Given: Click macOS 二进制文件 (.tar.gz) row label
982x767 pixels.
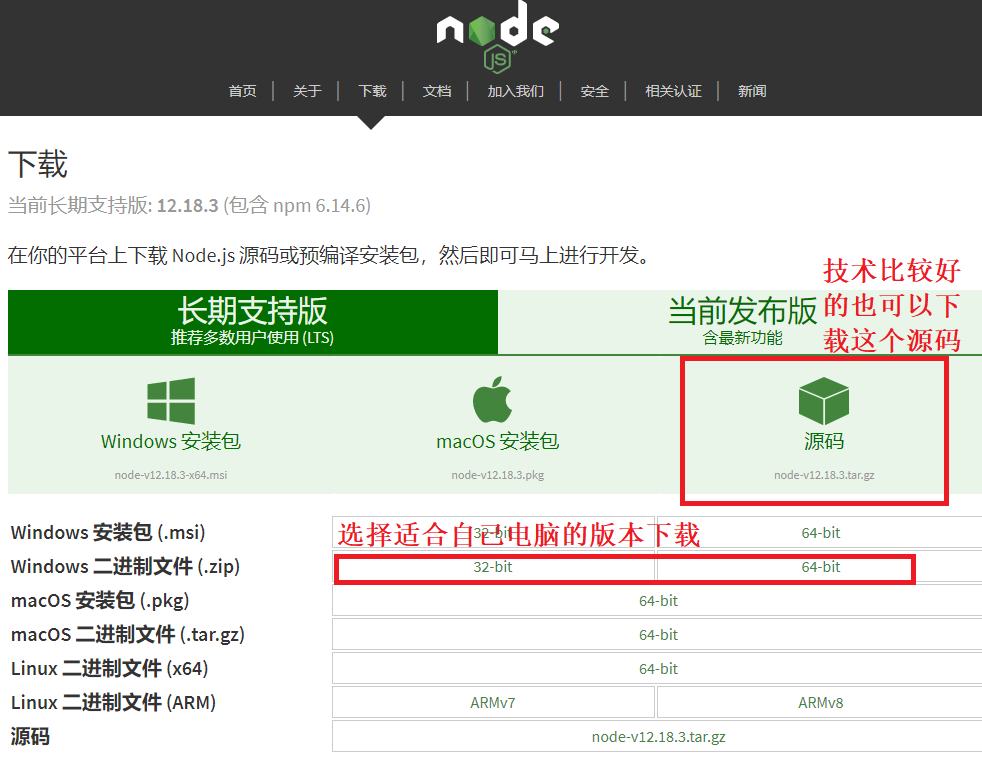Looking at the screenshot, I should click(x=128, y=635).
